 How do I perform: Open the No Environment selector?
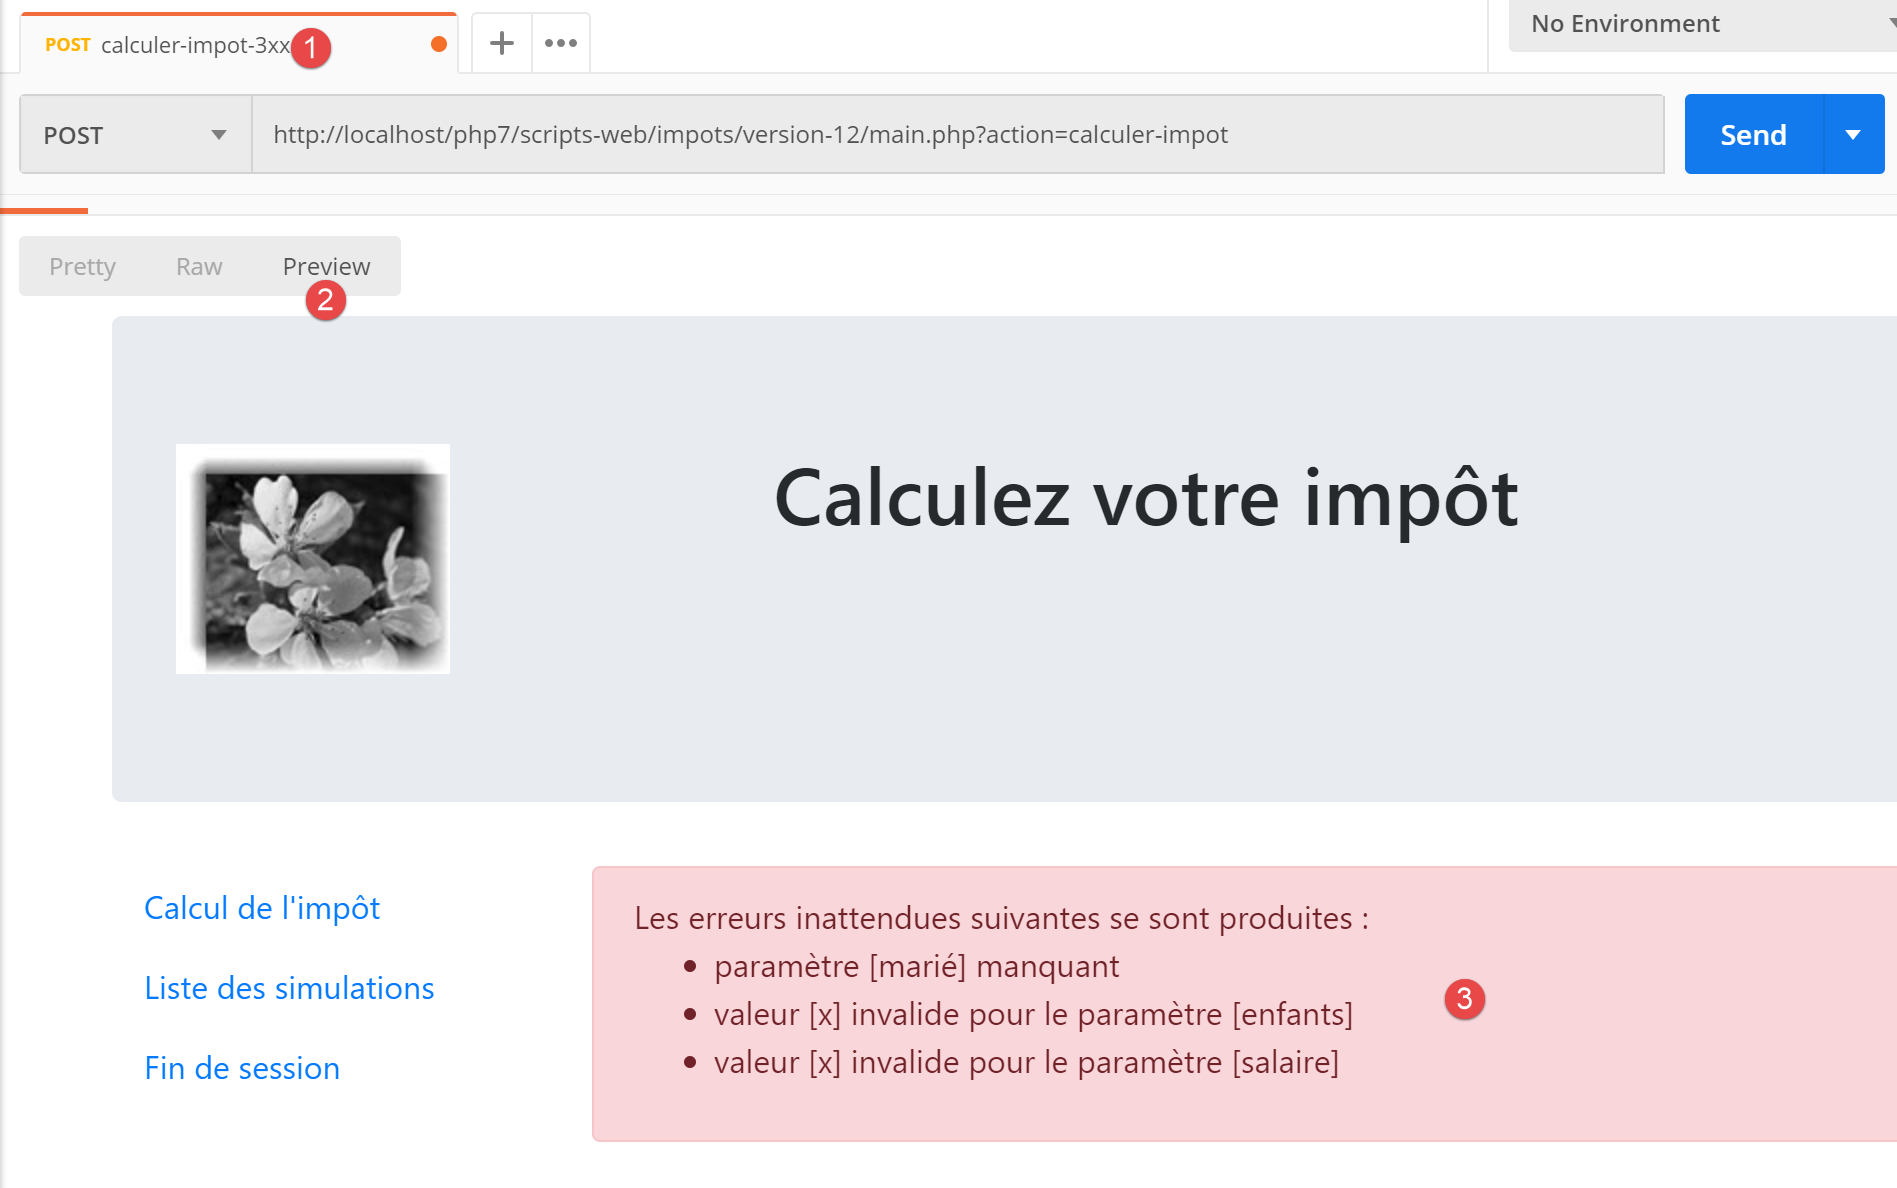tap(1700, 24)
